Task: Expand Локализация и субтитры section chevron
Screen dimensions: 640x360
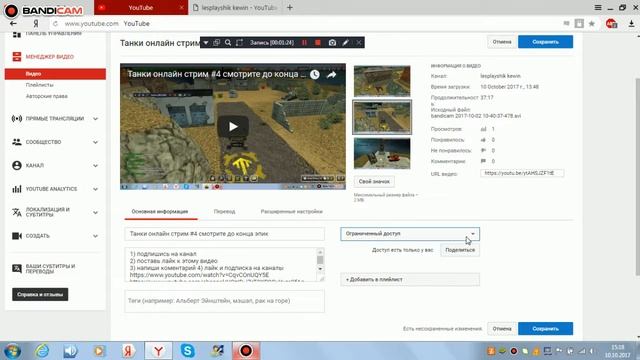Action: [x=95, y=213]
